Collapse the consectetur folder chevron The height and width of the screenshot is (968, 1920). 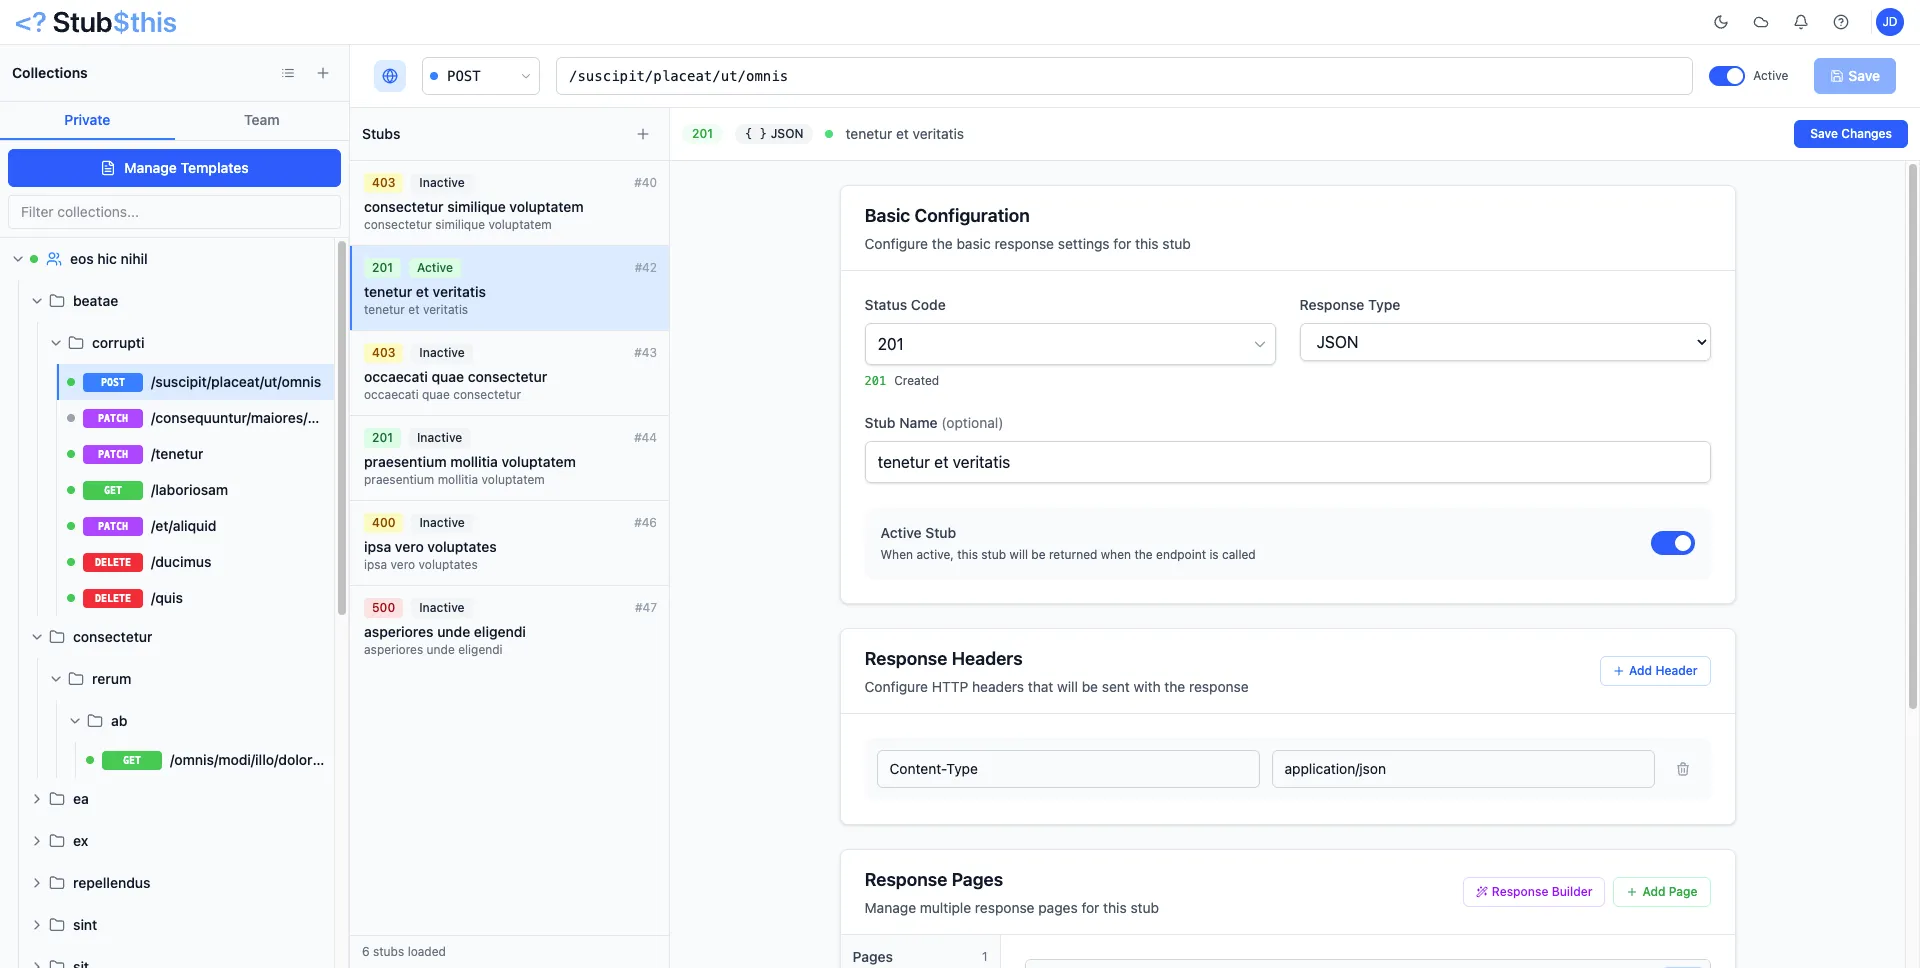37,637
